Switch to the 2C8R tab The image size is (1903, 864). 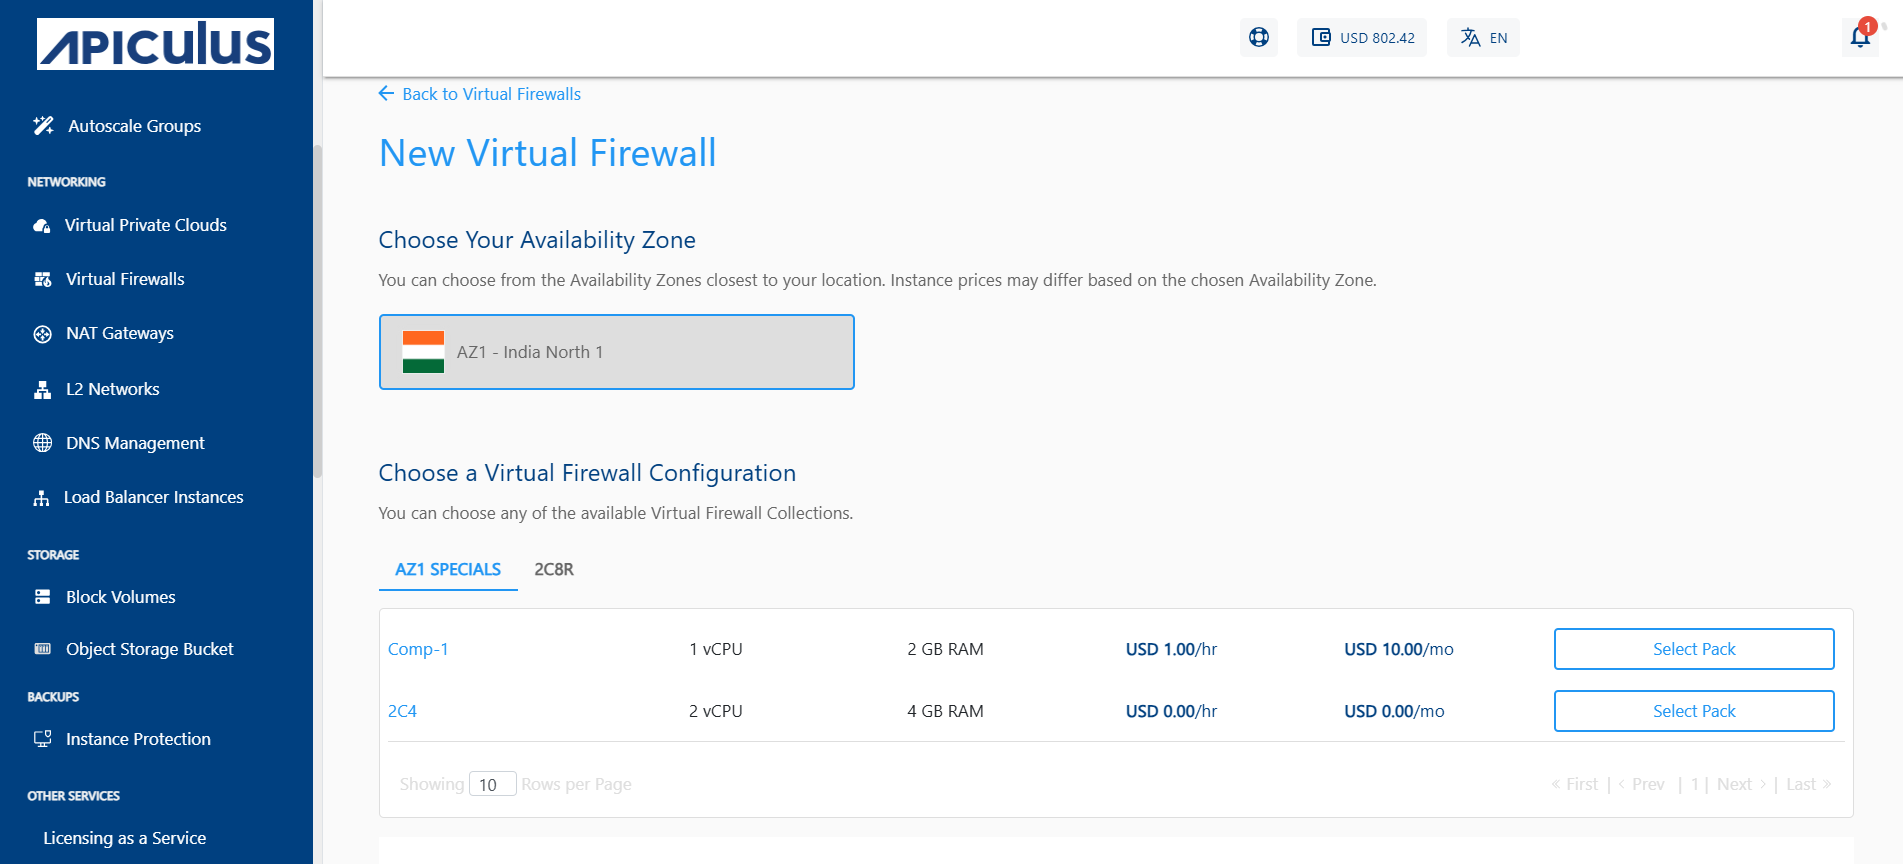(x=553, y=569)
